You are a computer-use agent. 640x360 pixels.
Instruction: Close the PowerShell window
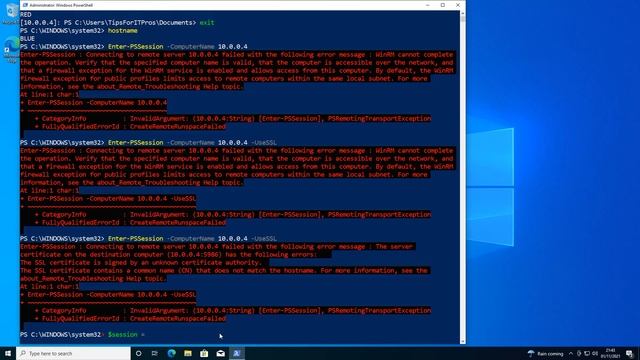point(458,5)
